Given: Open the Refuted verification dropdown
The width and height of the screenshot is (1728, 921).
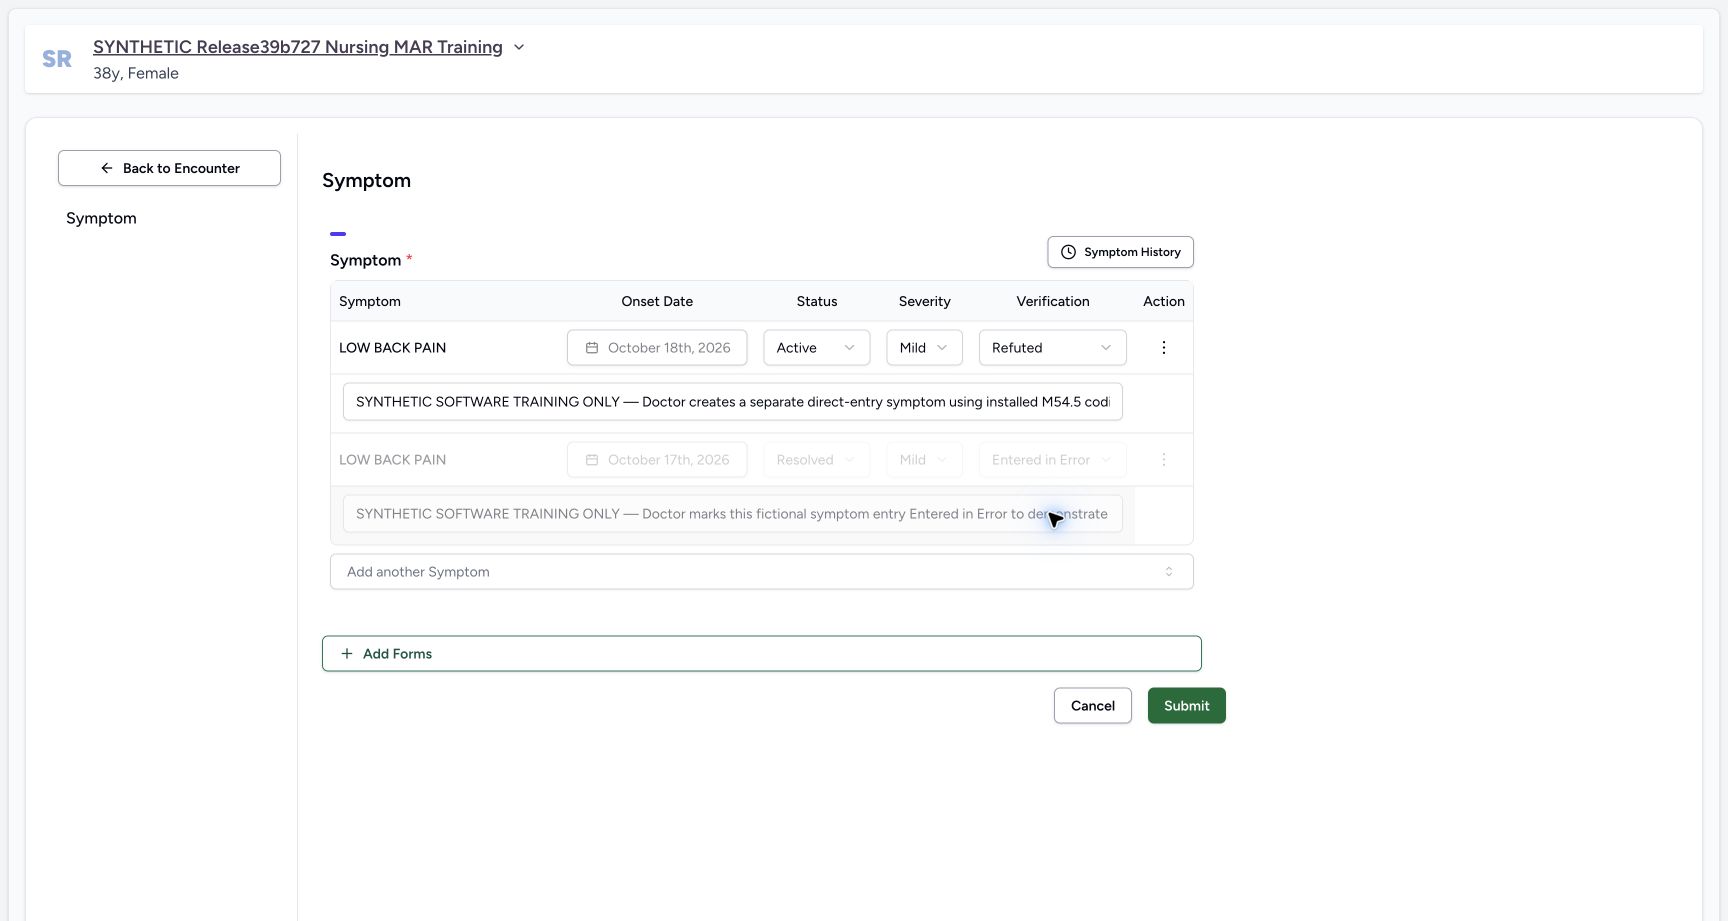Looking at the screenshot, I should [1052, 348].
